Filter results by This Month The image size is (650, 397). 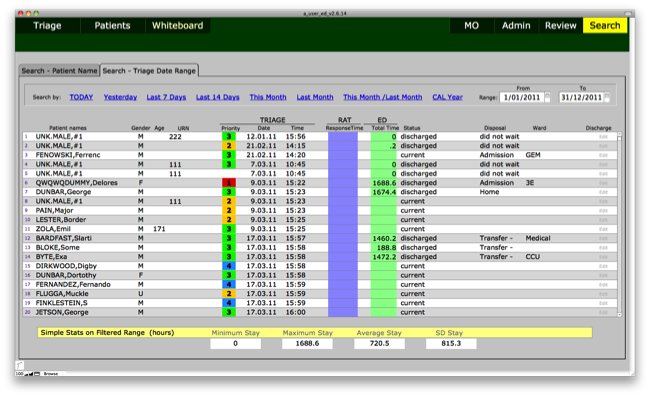tap(268, 97)
